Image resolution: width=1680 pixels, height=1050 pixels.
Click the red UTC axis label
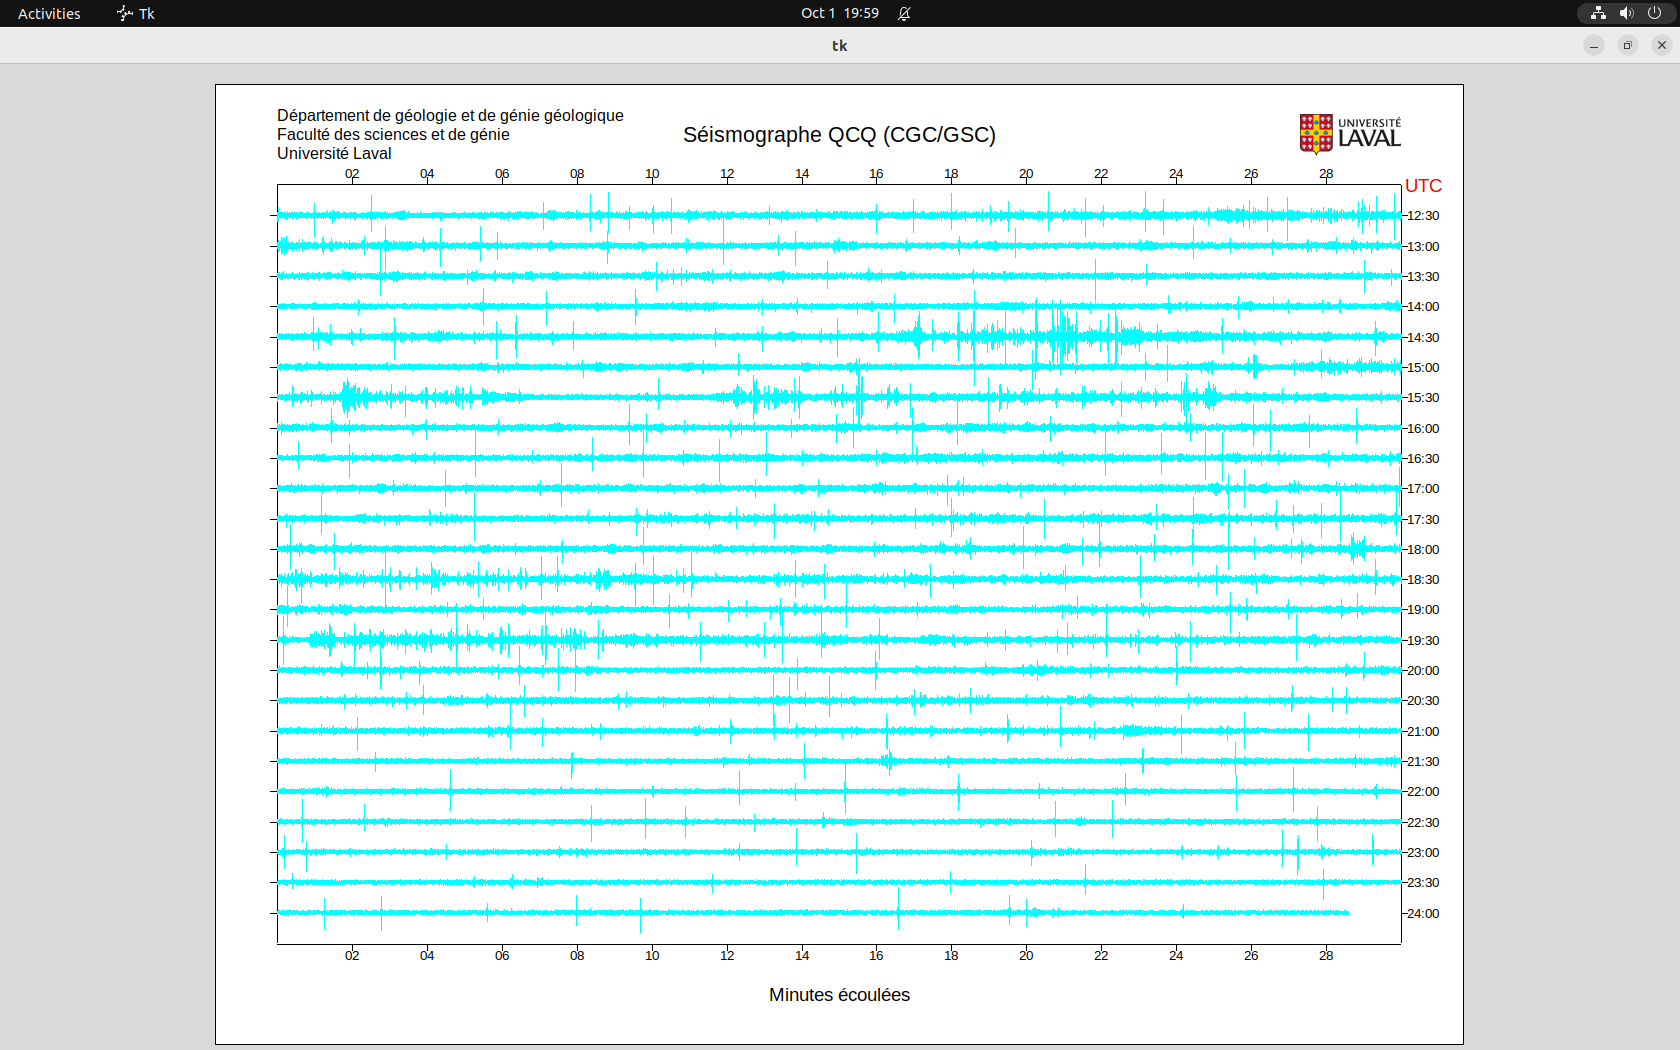(x=1423, y=186)
